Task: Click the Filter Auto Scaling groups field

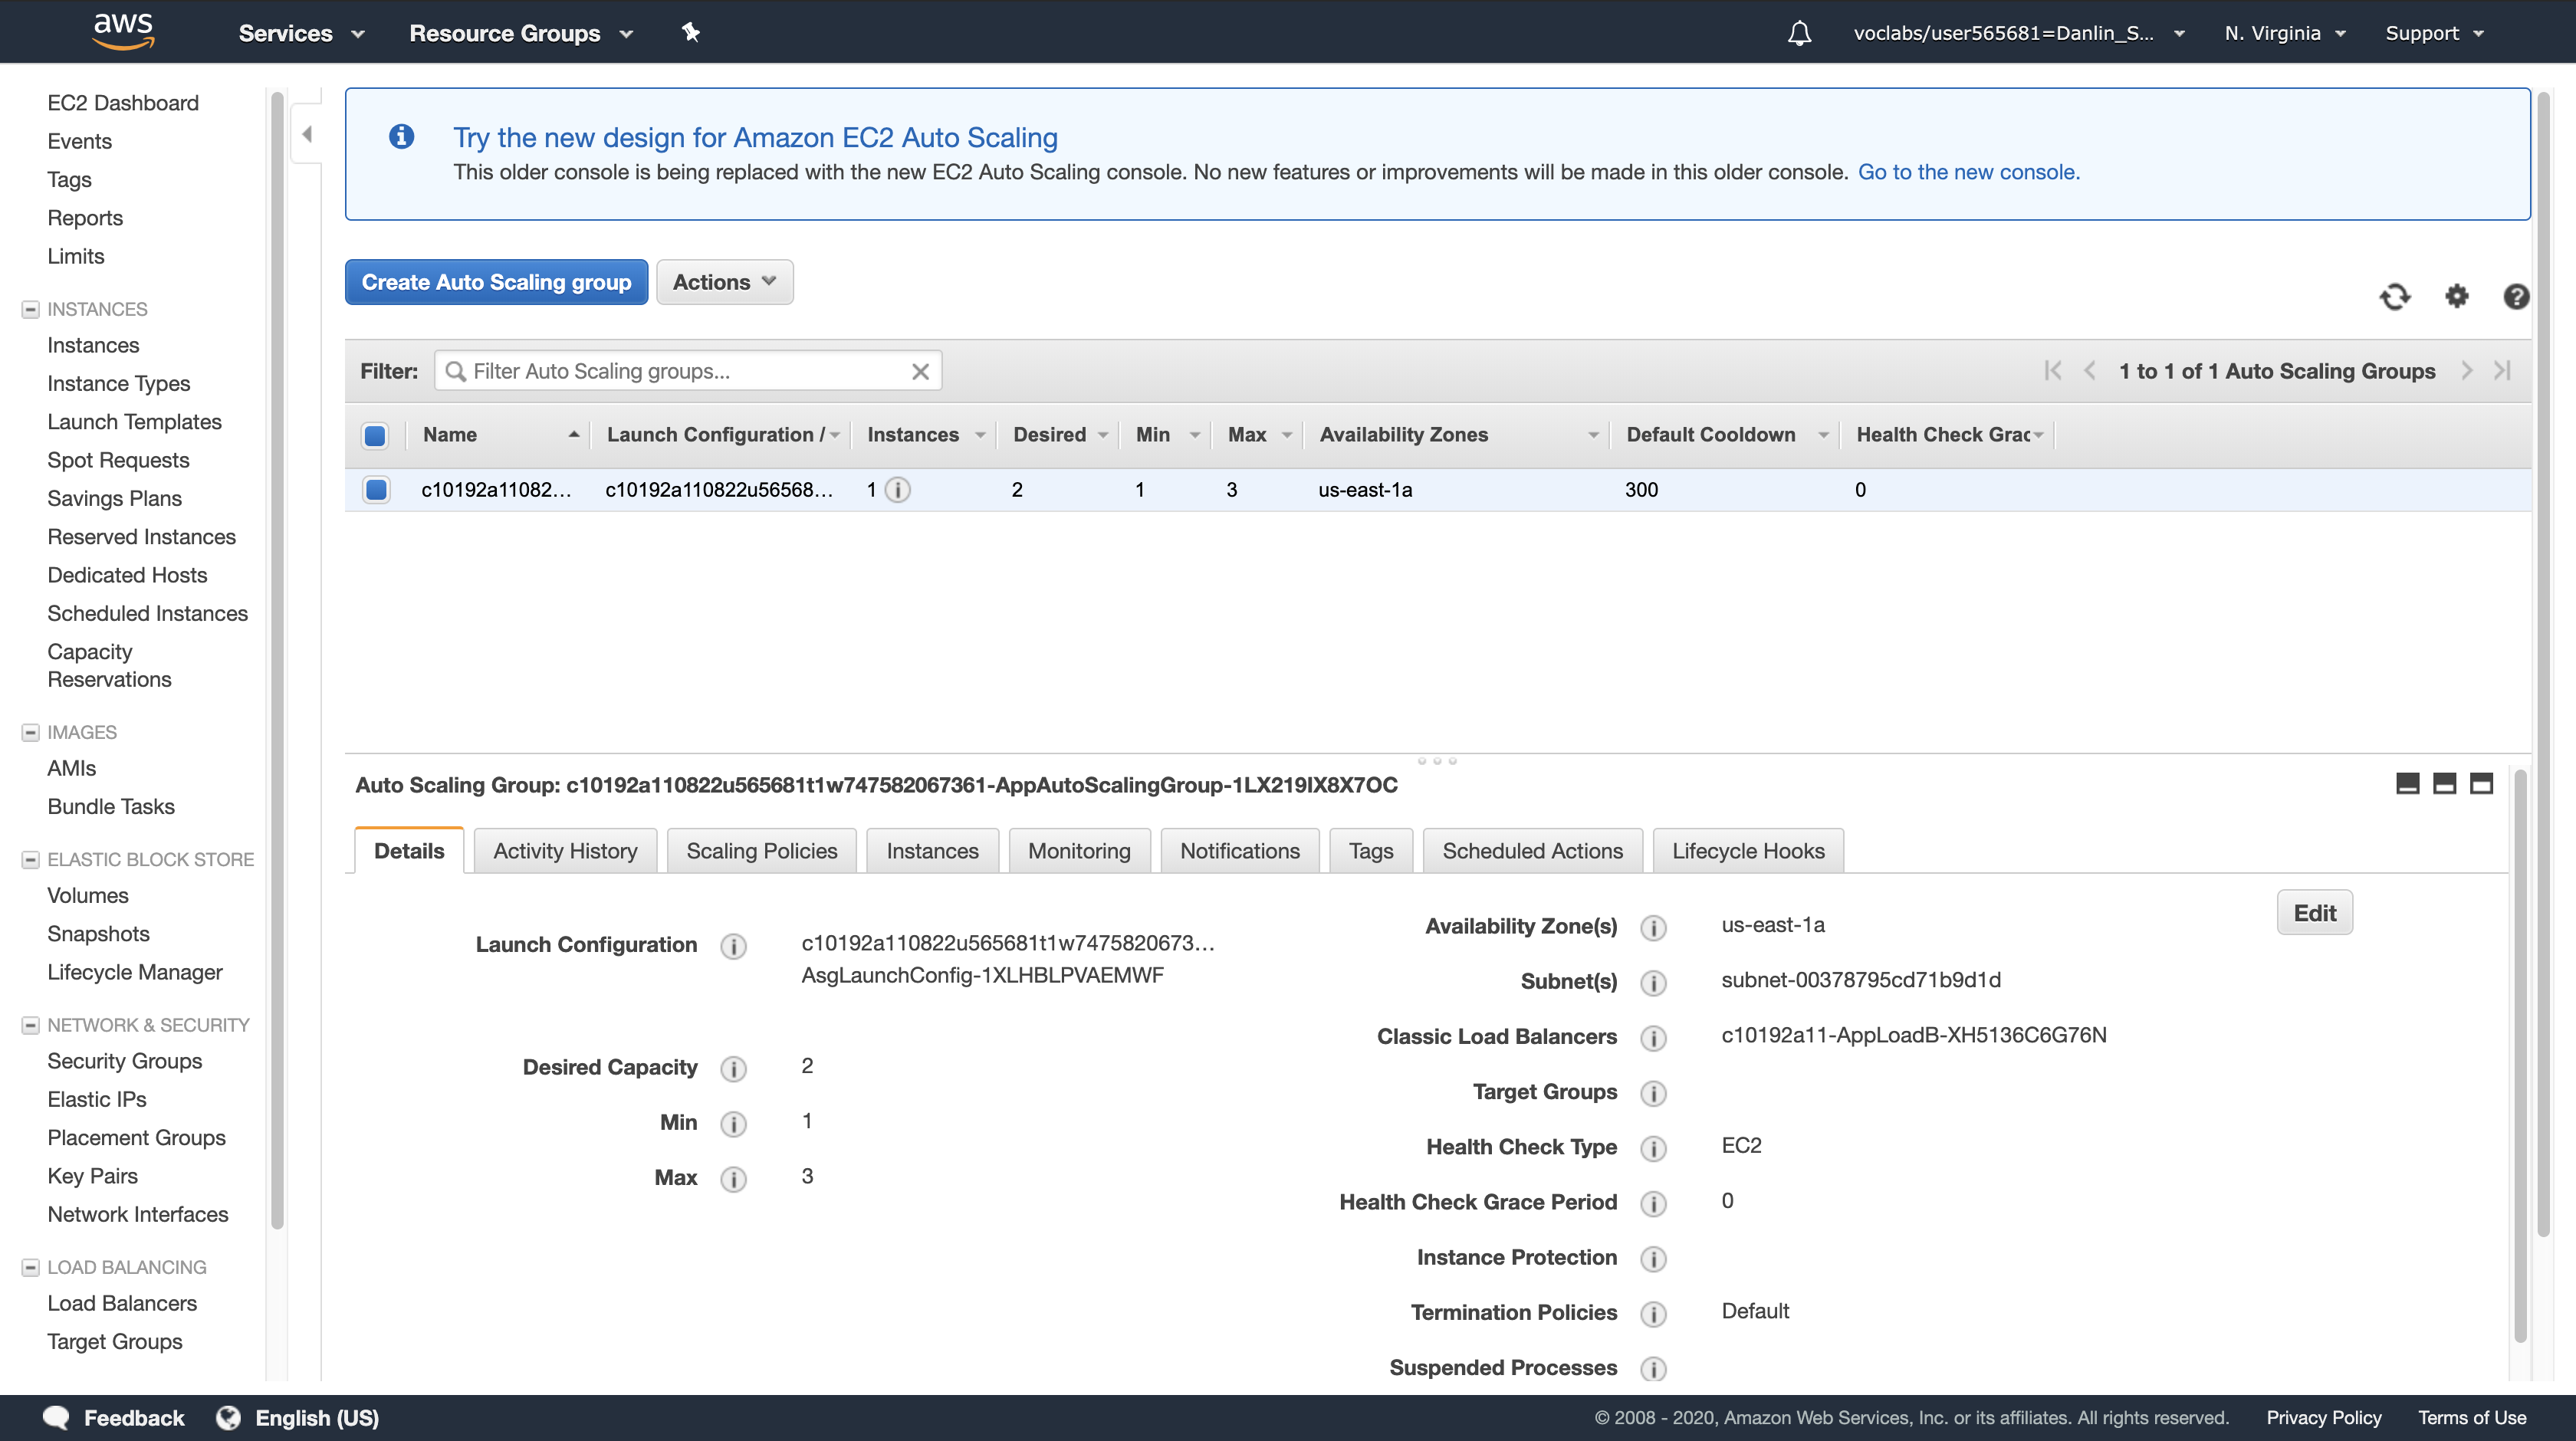Action: coord(685,372)
